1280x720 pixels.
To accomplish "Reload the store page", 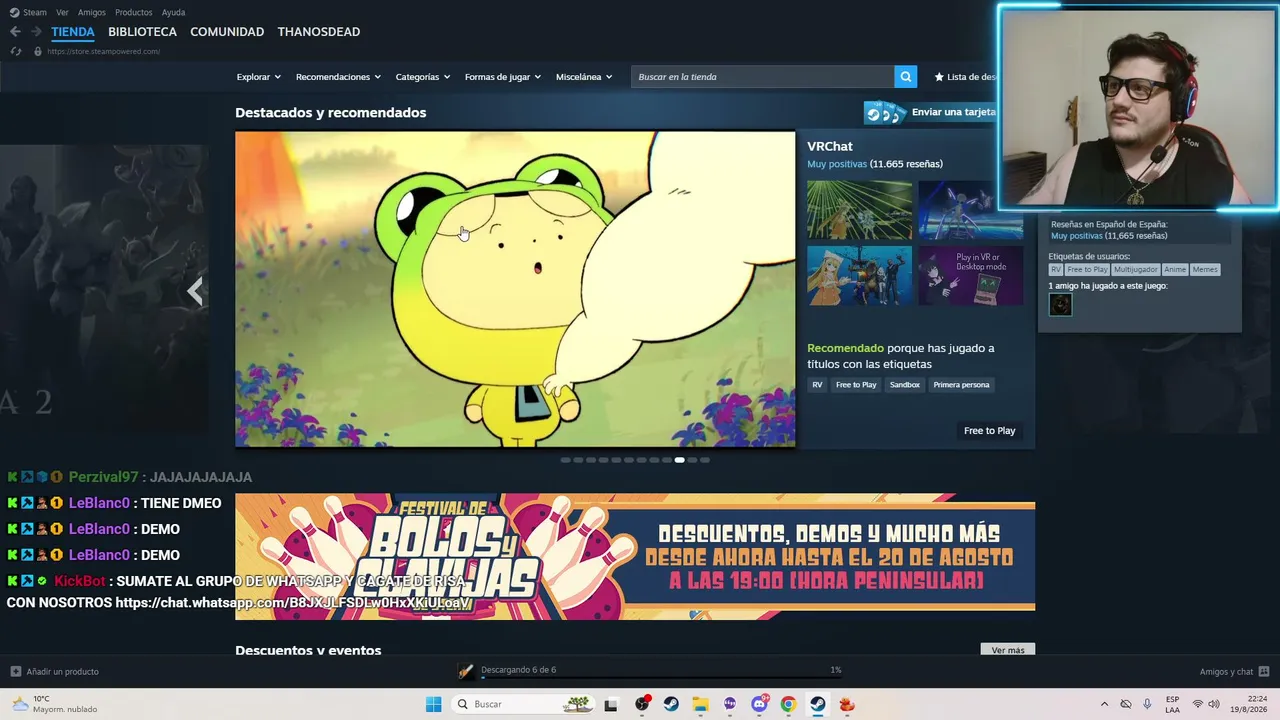I will point(16,51).
